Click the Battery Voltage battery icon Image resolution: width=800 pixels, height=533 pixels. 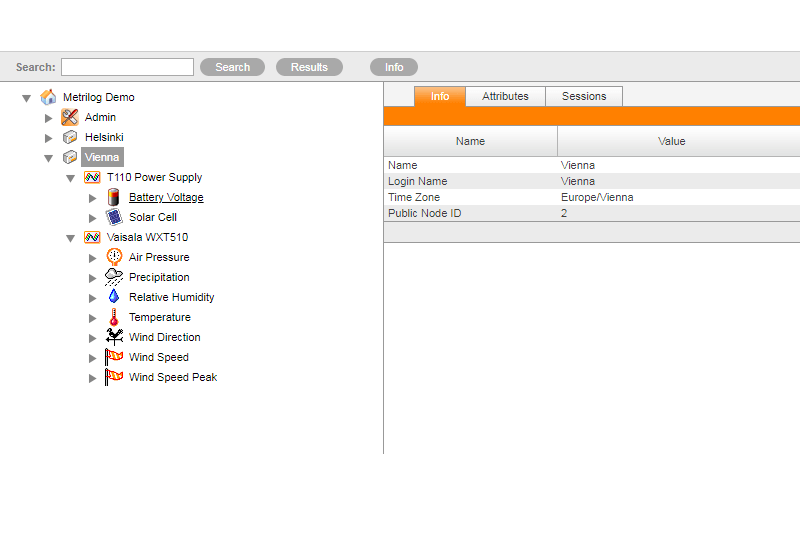[113, 197]
